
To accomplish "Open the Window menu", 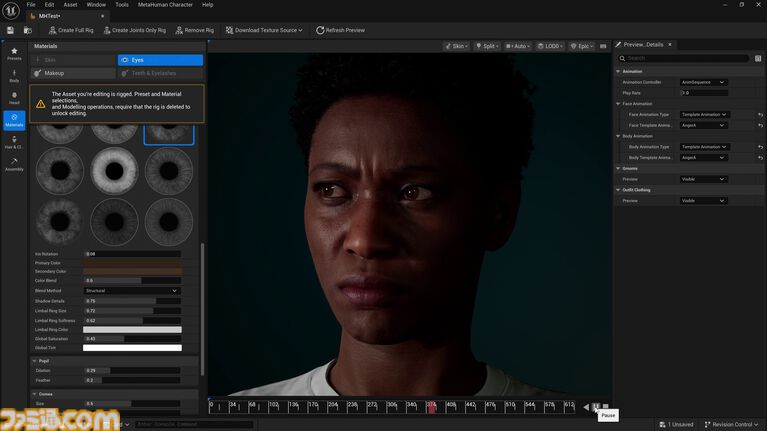I will [96, 4].
